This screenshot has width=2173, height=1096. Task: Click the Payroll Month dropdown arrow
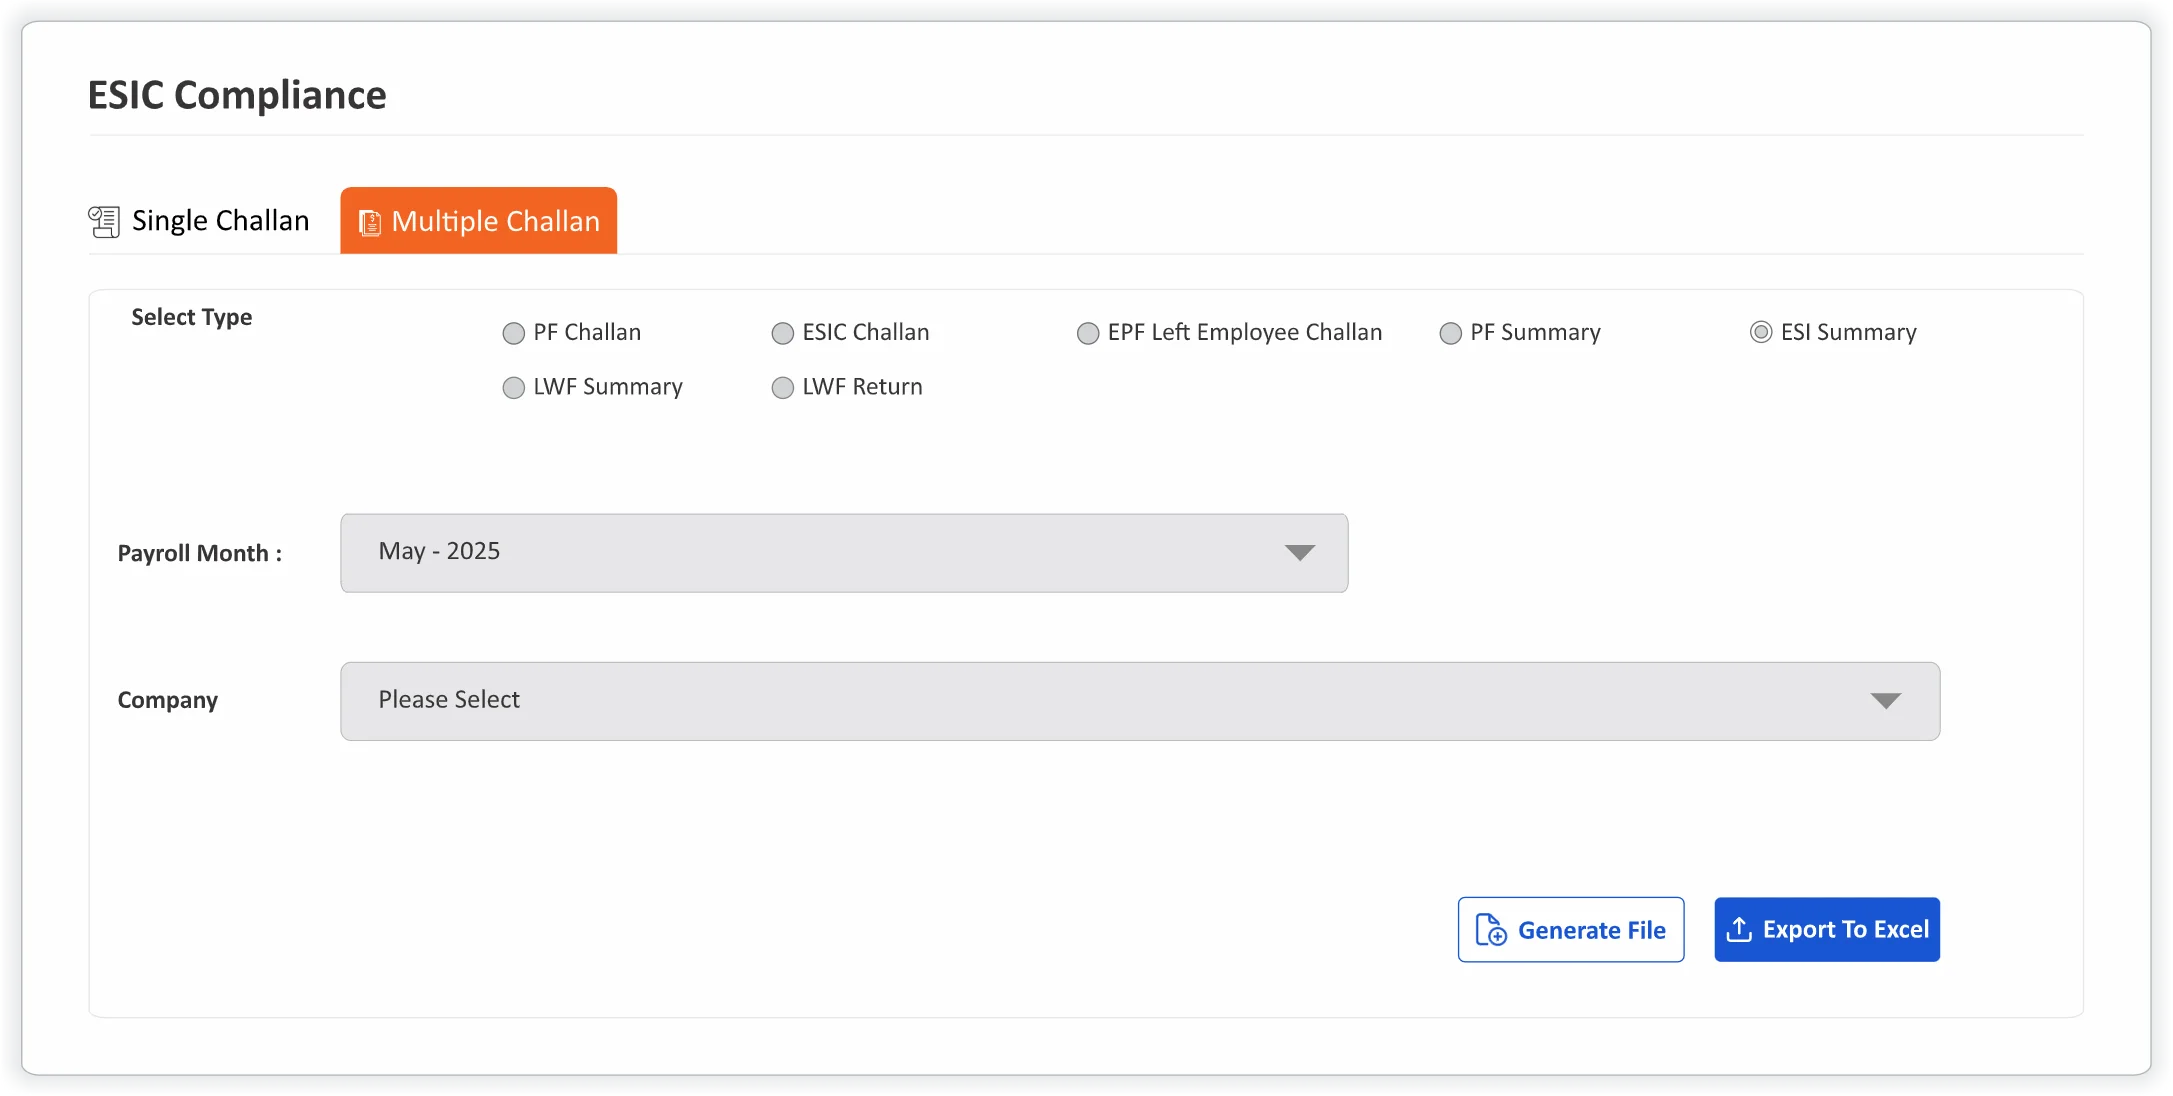1299,553
